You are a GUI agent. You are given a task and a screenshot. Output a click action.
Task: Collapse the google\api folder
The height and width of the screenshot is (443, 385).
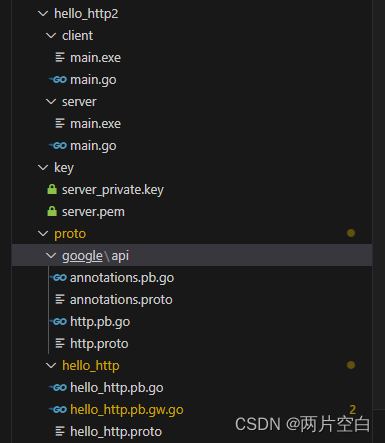point(51,256)
